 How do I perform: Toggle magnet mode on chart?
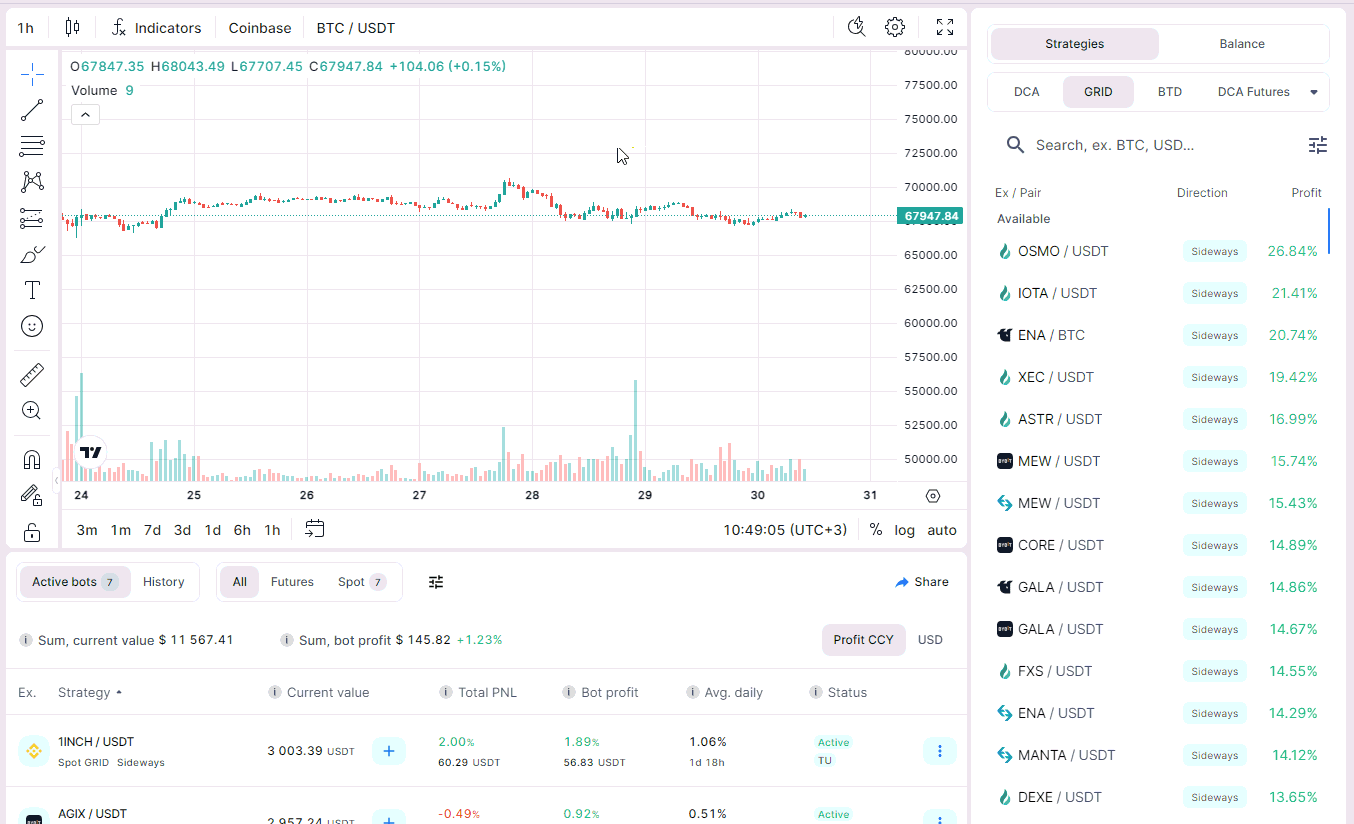click(x=32, y=460)
